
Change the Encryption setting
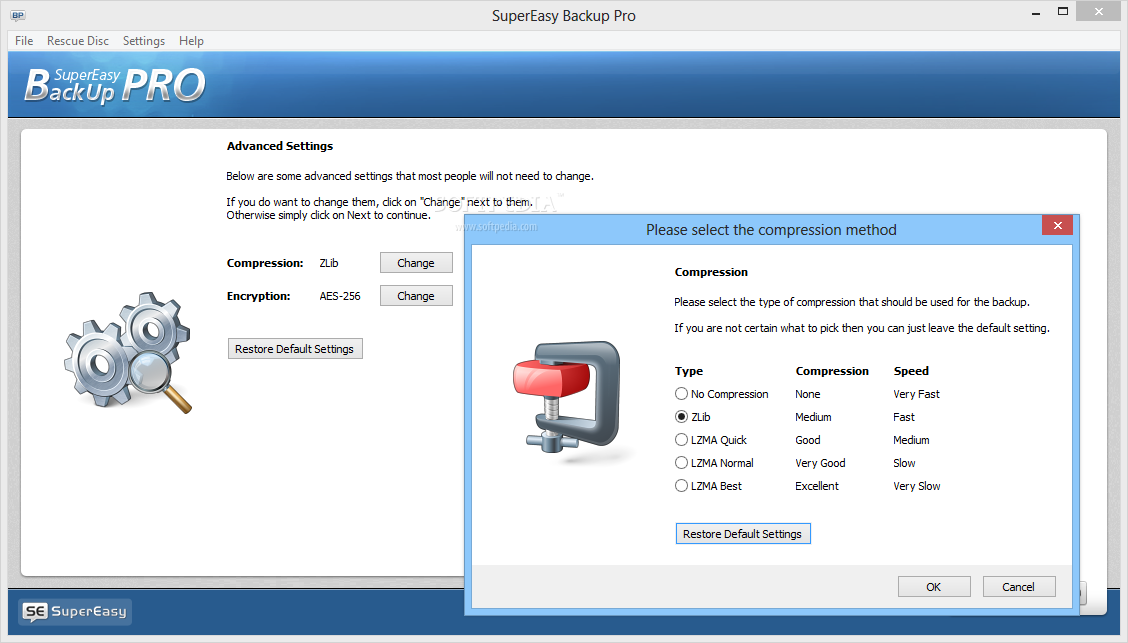pyautogui.click(x=416, y=296)
